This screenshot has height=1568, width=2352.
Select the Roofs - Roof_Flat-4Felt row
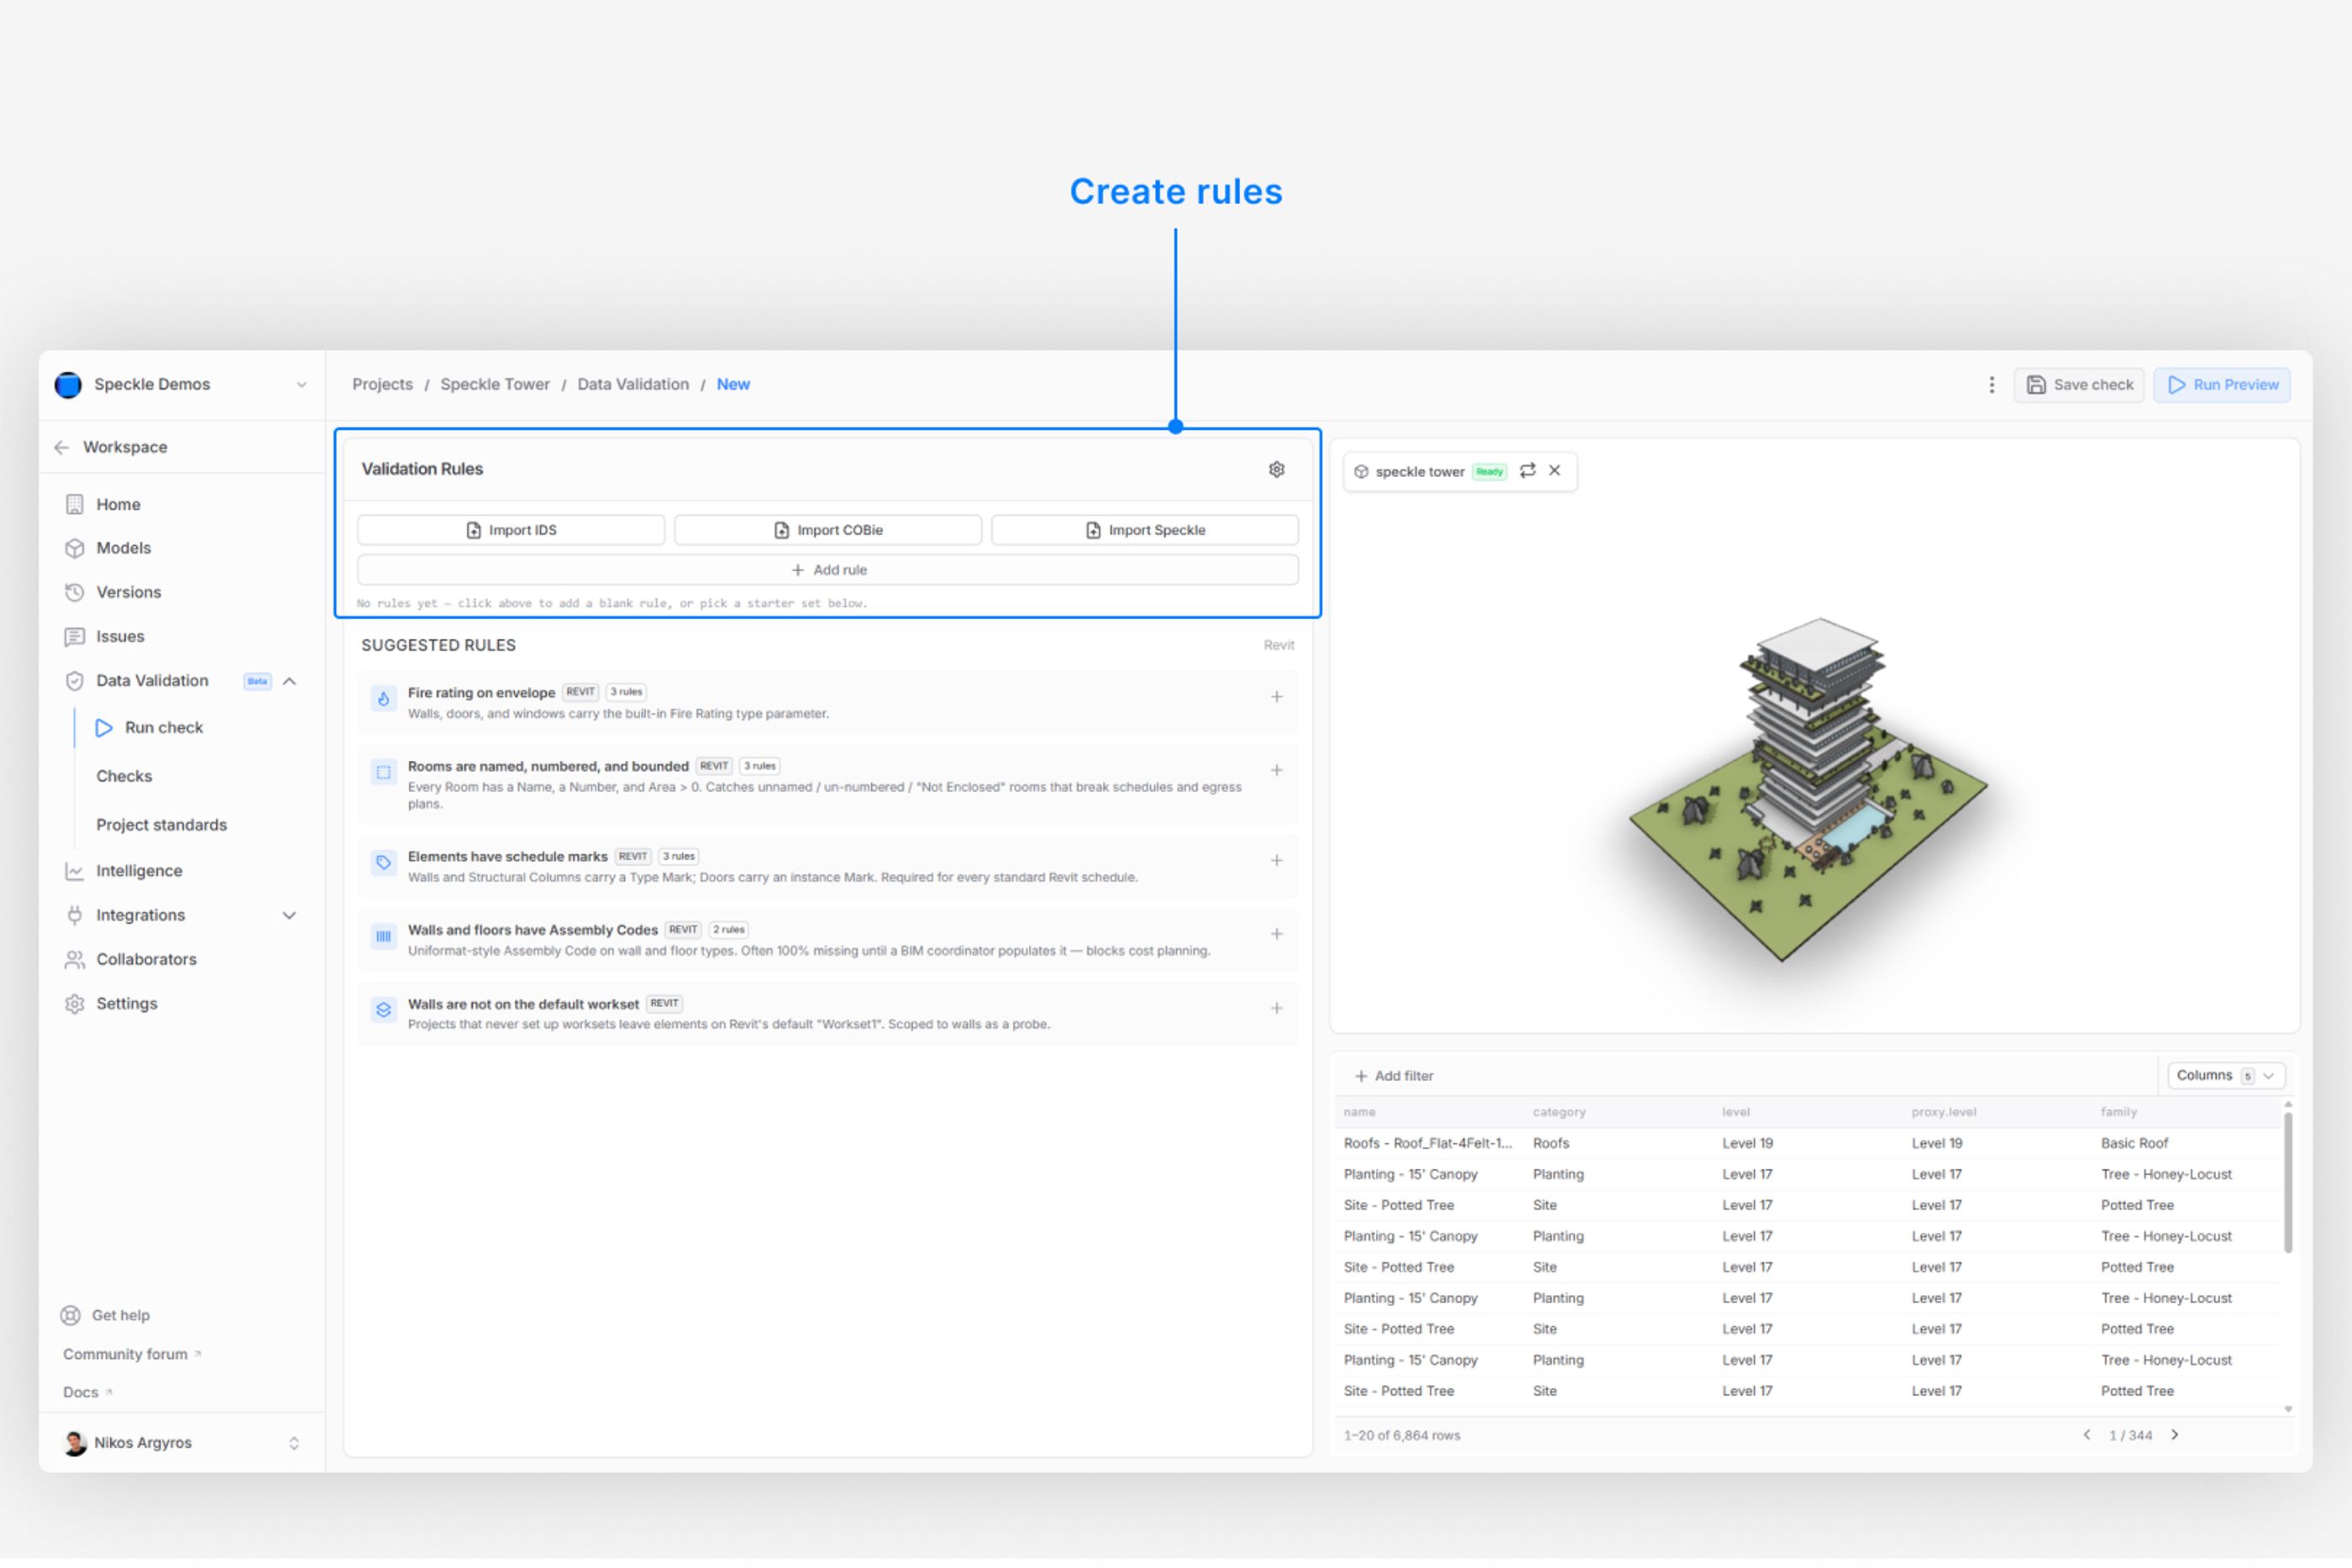pyautogui.click(x=1810, y=1144)
